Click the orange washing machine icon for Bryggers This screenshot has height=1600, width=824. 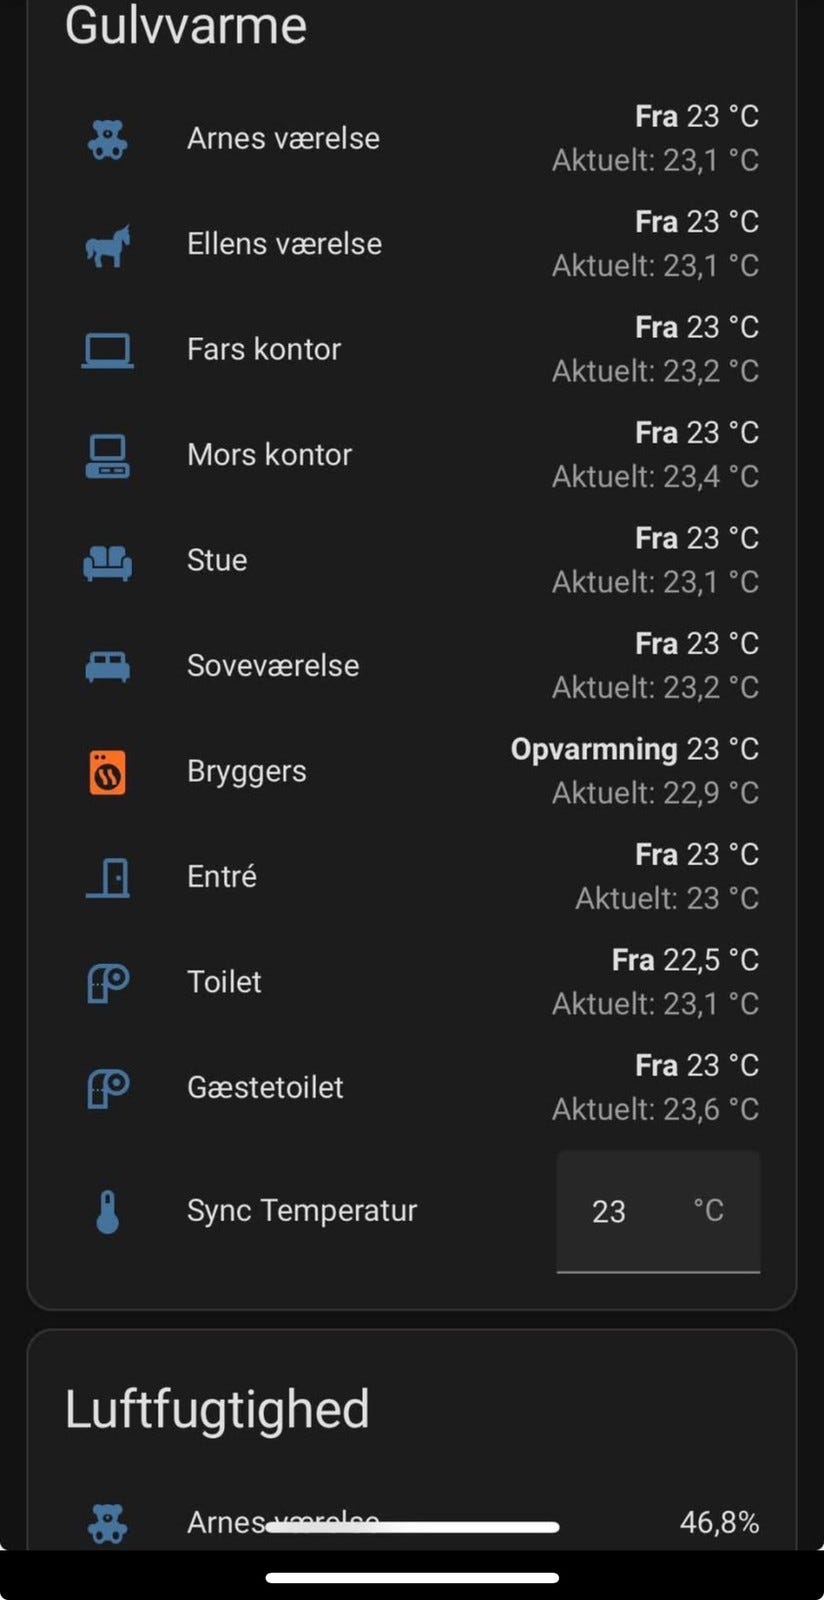click(x=108, y=772)
